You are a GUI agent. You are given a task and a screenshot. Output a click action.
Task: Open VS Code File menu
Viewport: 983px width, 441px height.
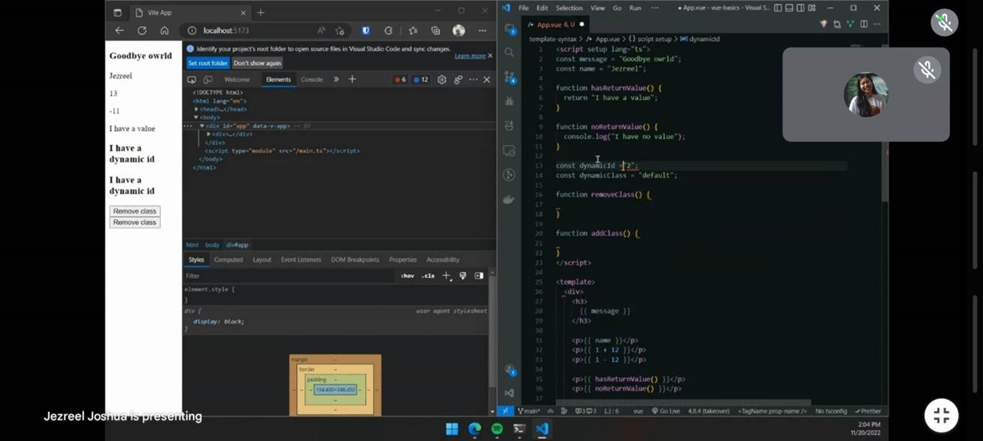(x=523, y=8)
